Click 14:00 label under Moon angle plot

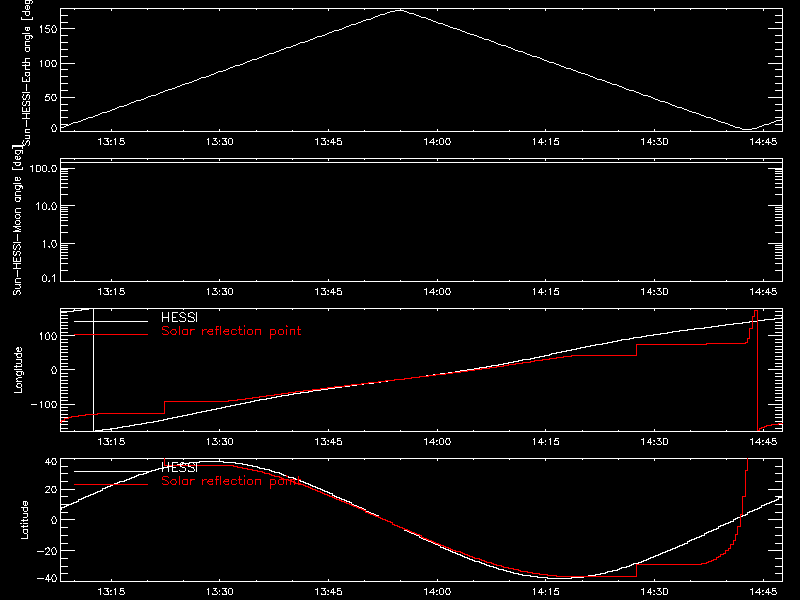pyautogui.click(x=437, y=292)
